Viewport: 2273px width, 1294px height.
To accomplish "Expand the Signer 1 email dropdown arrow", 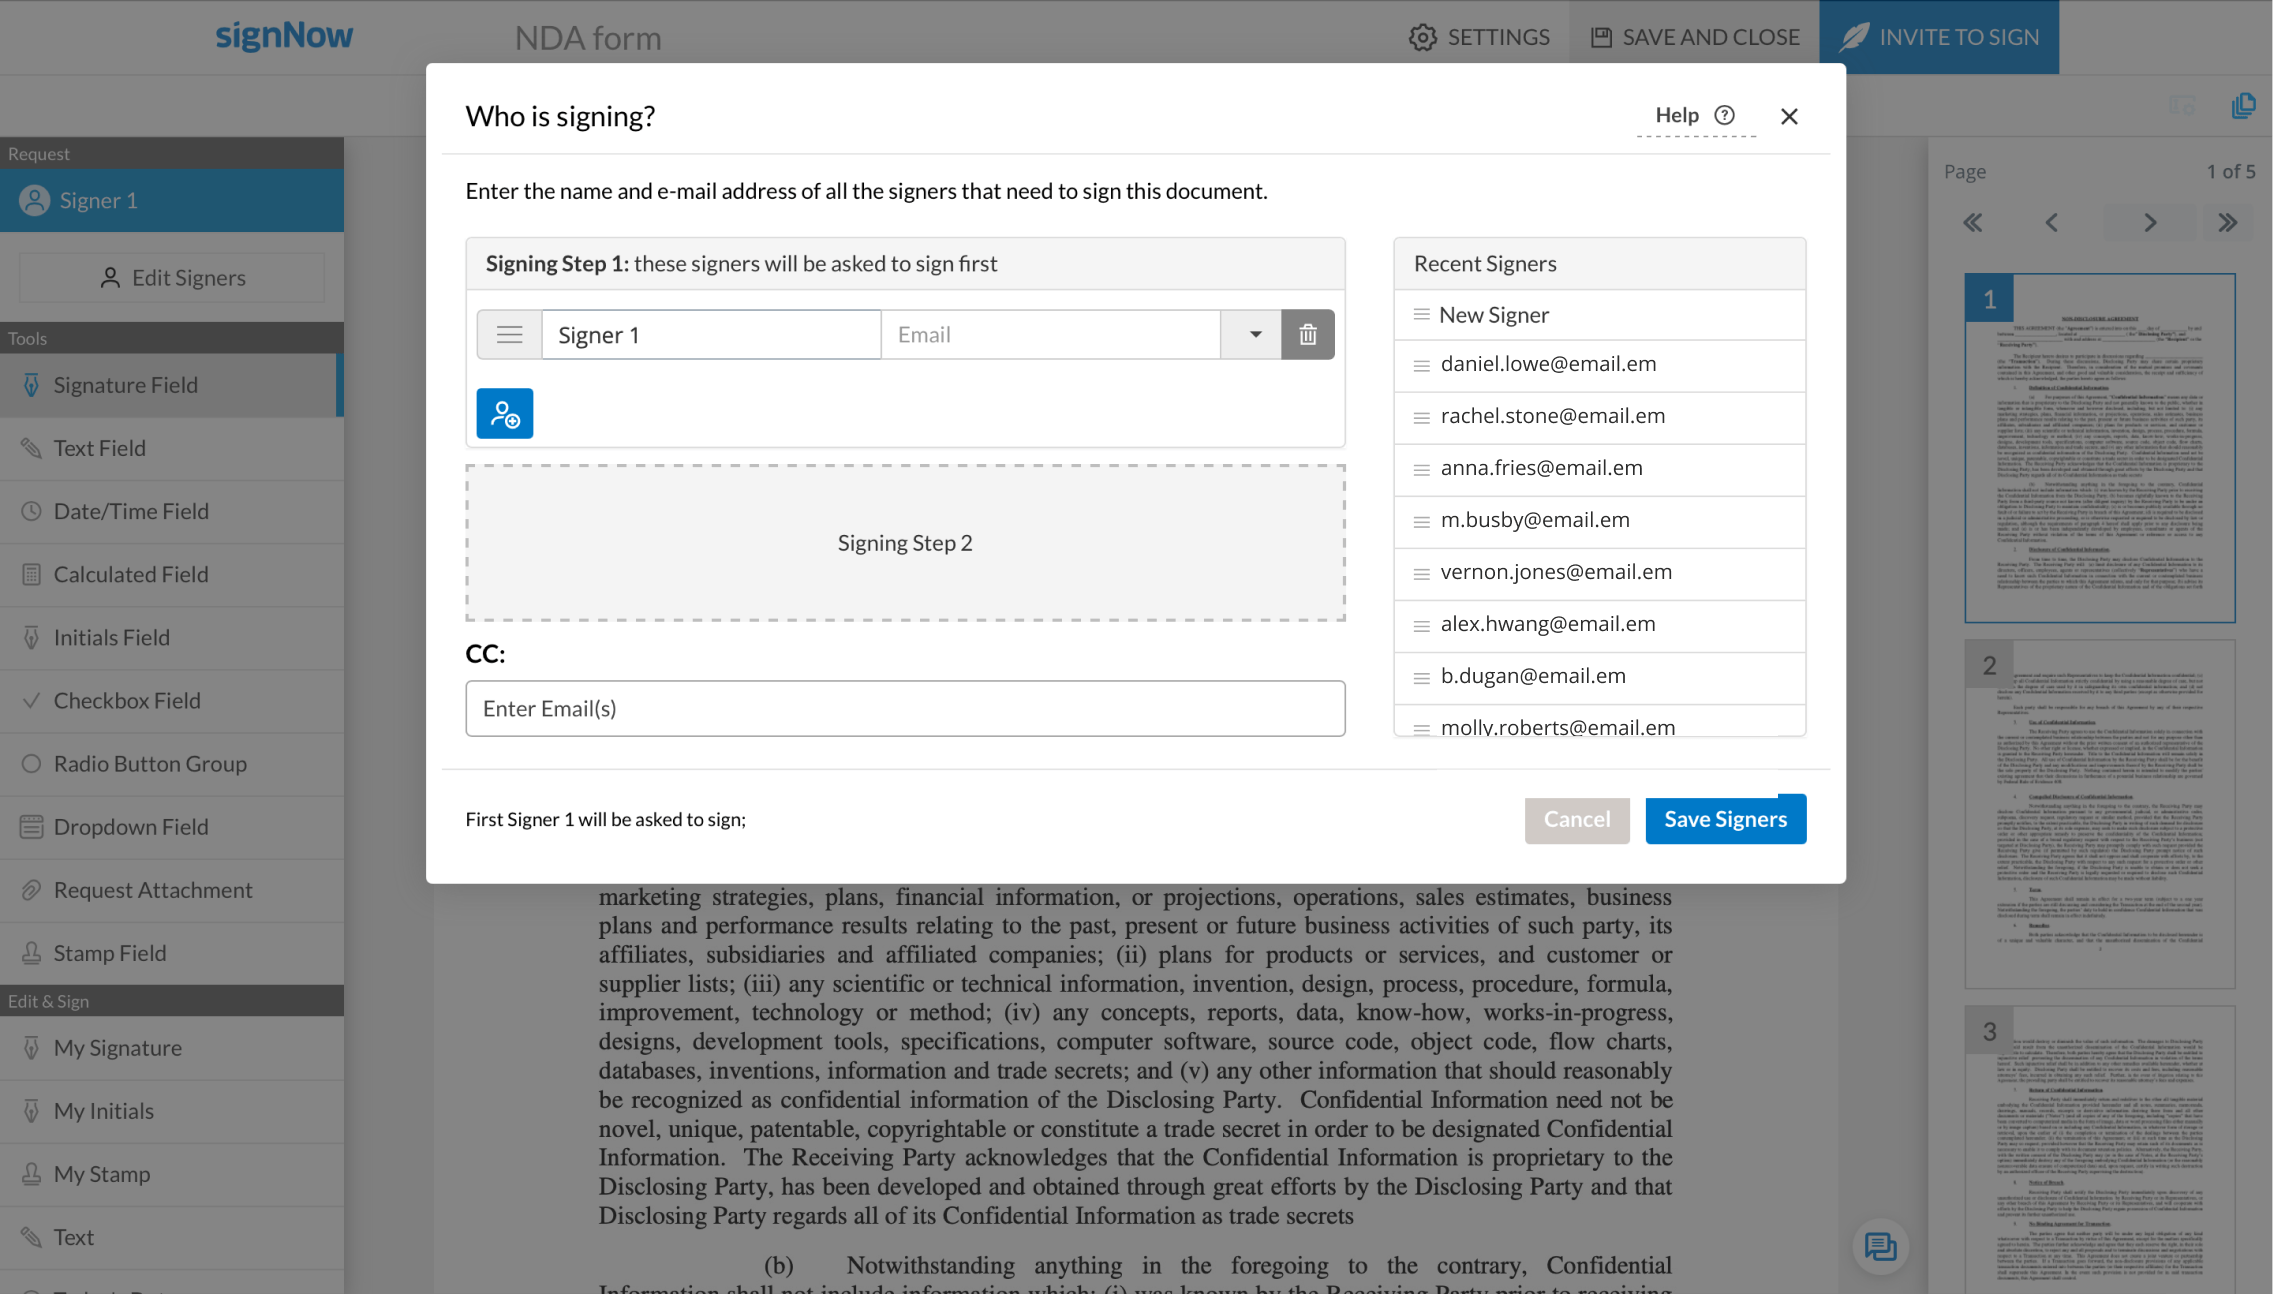I will point(1254,334).
